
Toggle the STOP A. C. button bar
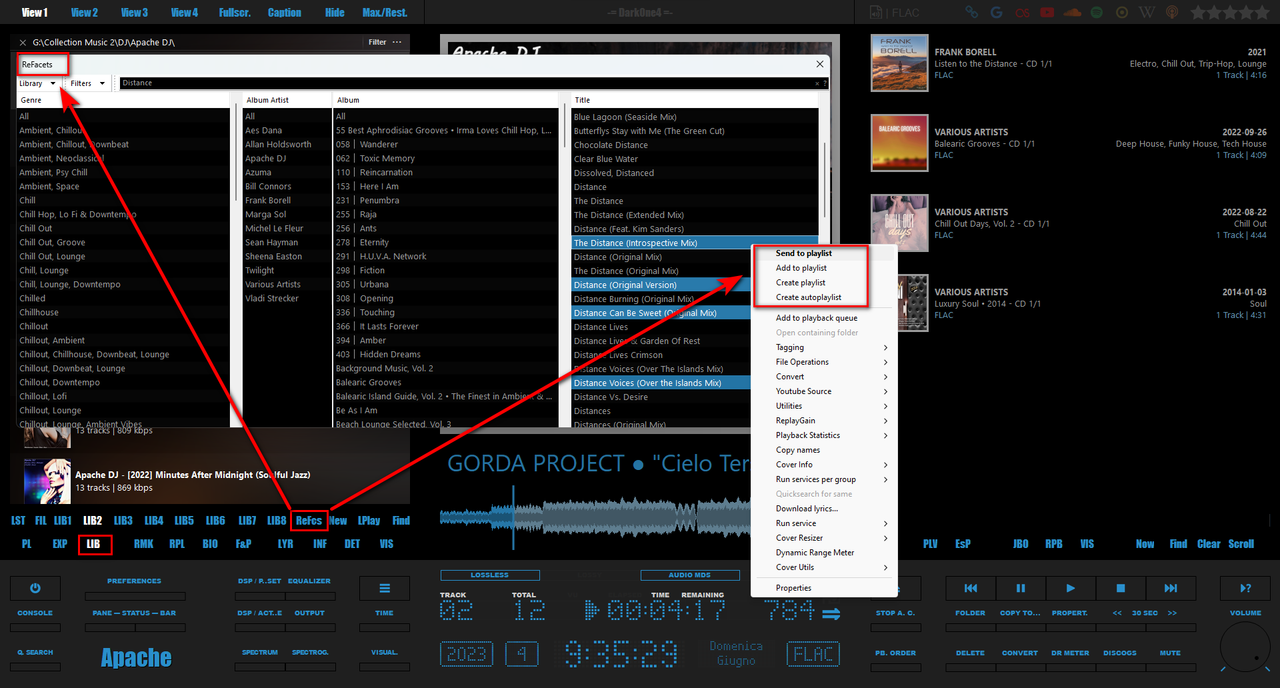(x=895, y=626)
